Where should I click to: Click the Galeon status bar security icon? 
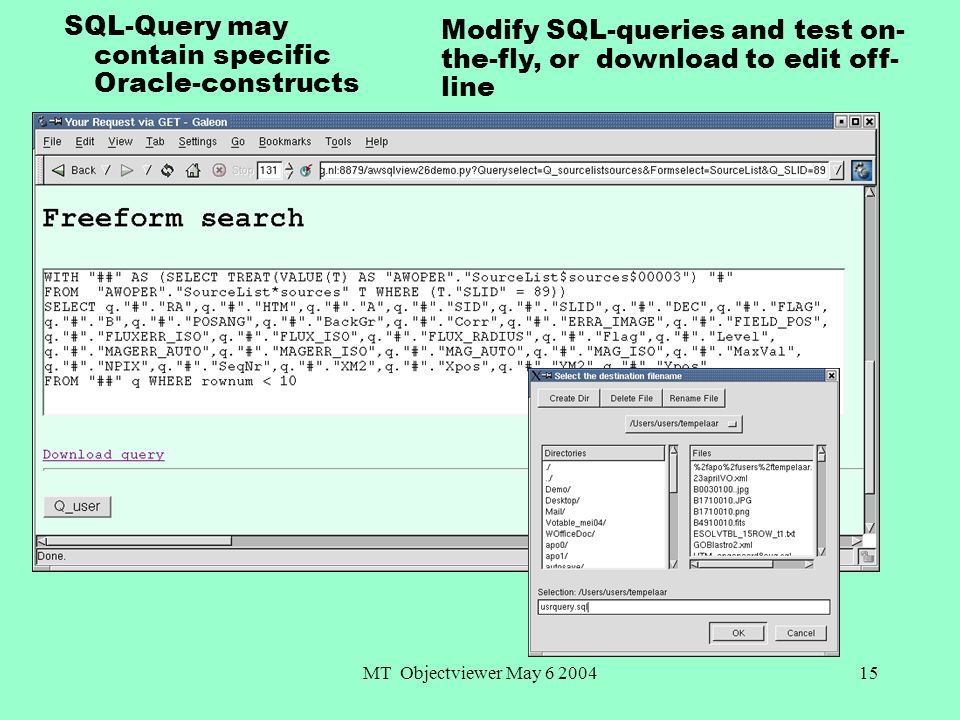tap(866, 556)
